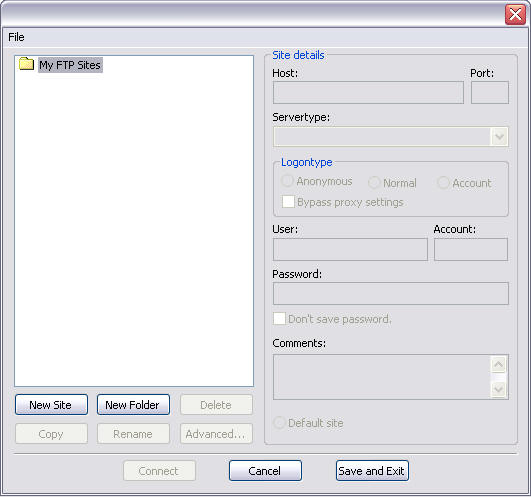Image resolution: width=531 pixels, height=497 pixels.
Task: Click the Comments scroll down arrow
Action: pyautogui.click(x=498, y=389)
